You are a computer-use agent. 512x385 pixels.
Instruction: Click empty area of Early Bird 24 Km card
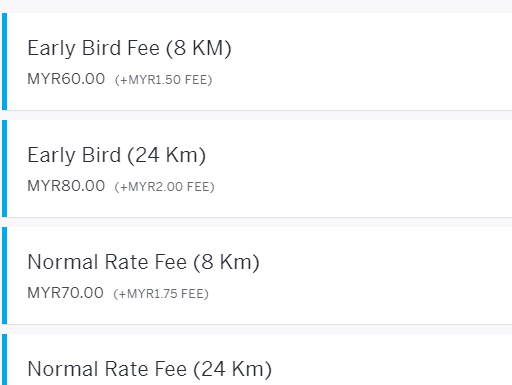pyautogui.click(x=367, y=169)
